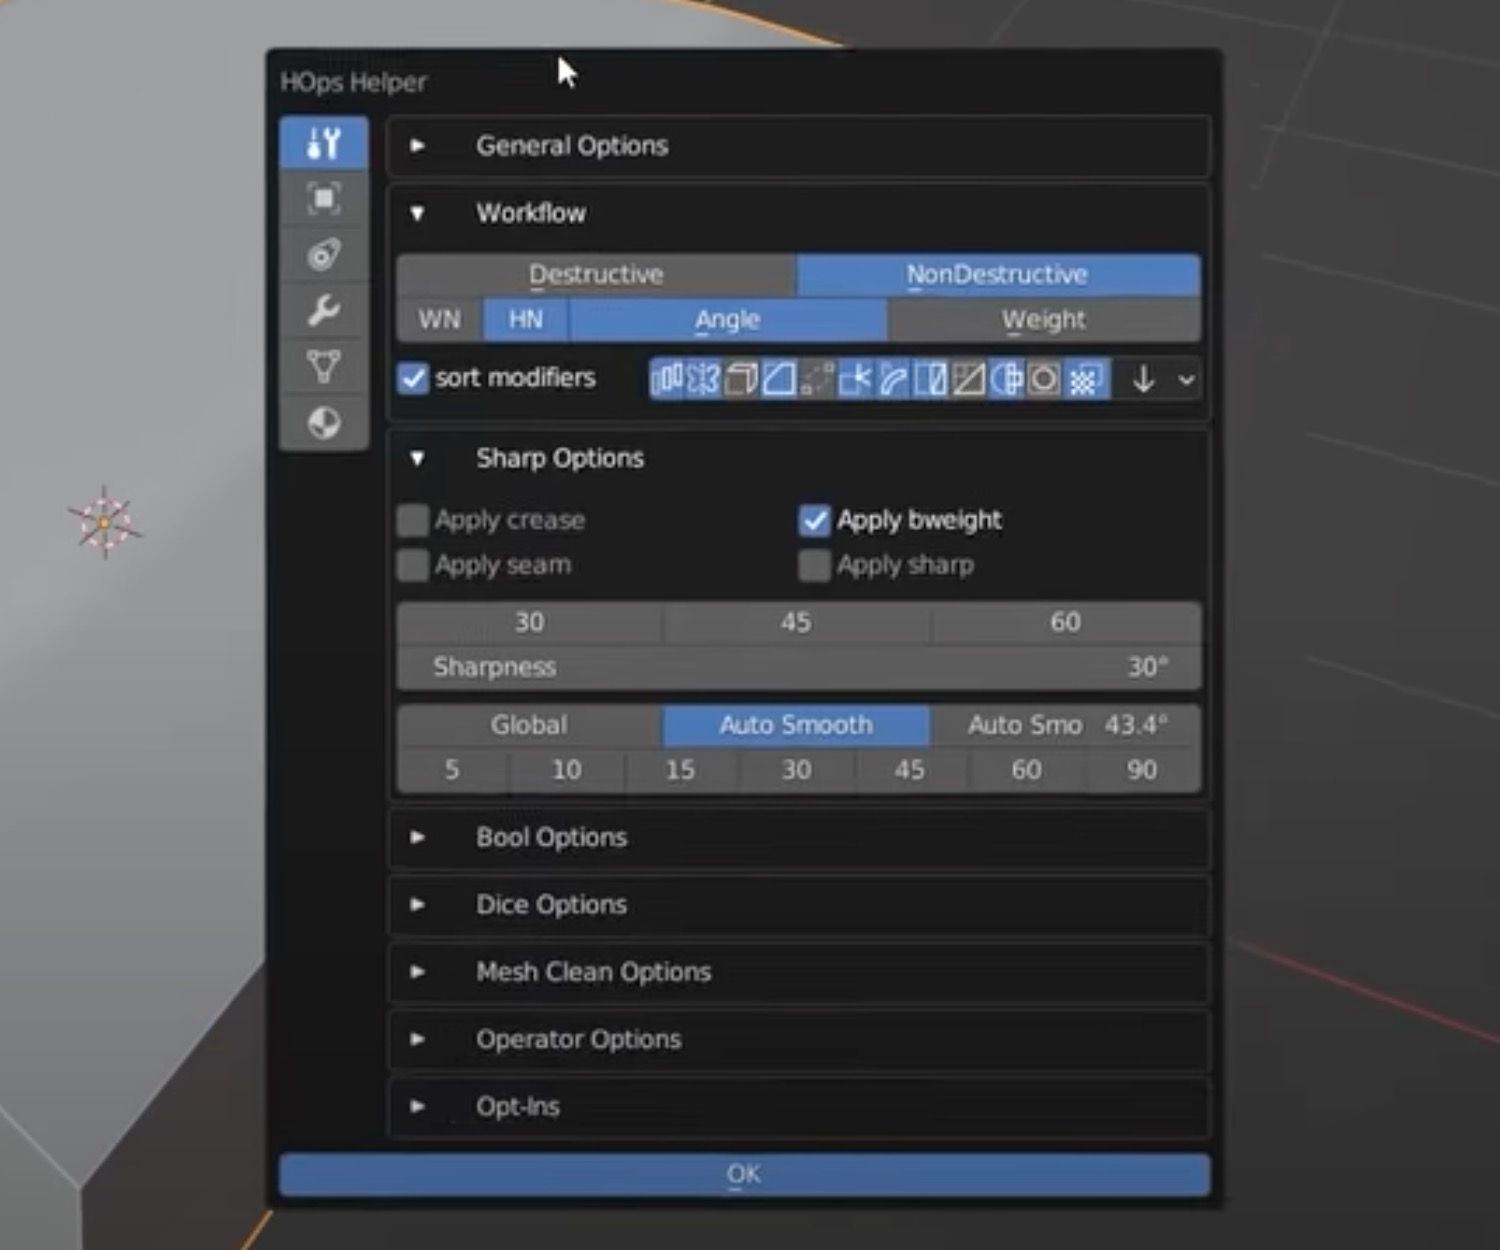Set auto smooth angle preset 30
The width and height of the screenshot is (1500, 1250).
pyautogui.click(x=797, y=770)
